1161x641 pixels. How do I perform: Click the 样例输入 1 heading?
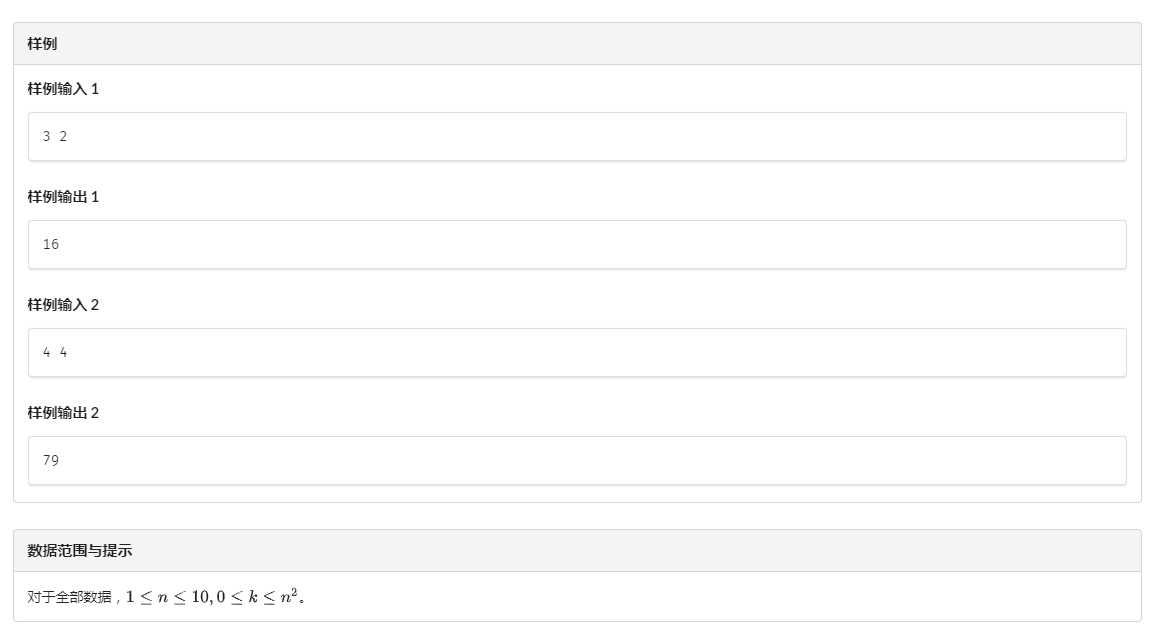[x=63, y=89]
